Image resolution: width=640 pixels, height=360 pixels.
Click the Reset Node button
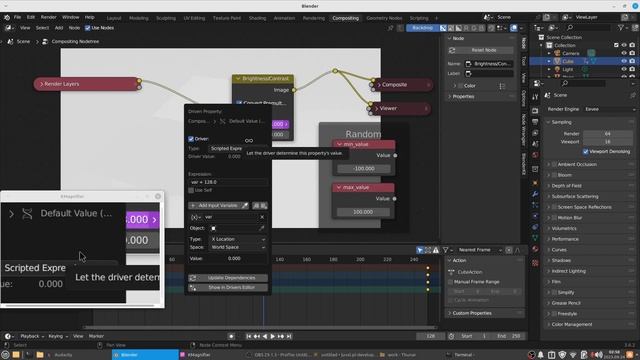(x=480, y=50)
